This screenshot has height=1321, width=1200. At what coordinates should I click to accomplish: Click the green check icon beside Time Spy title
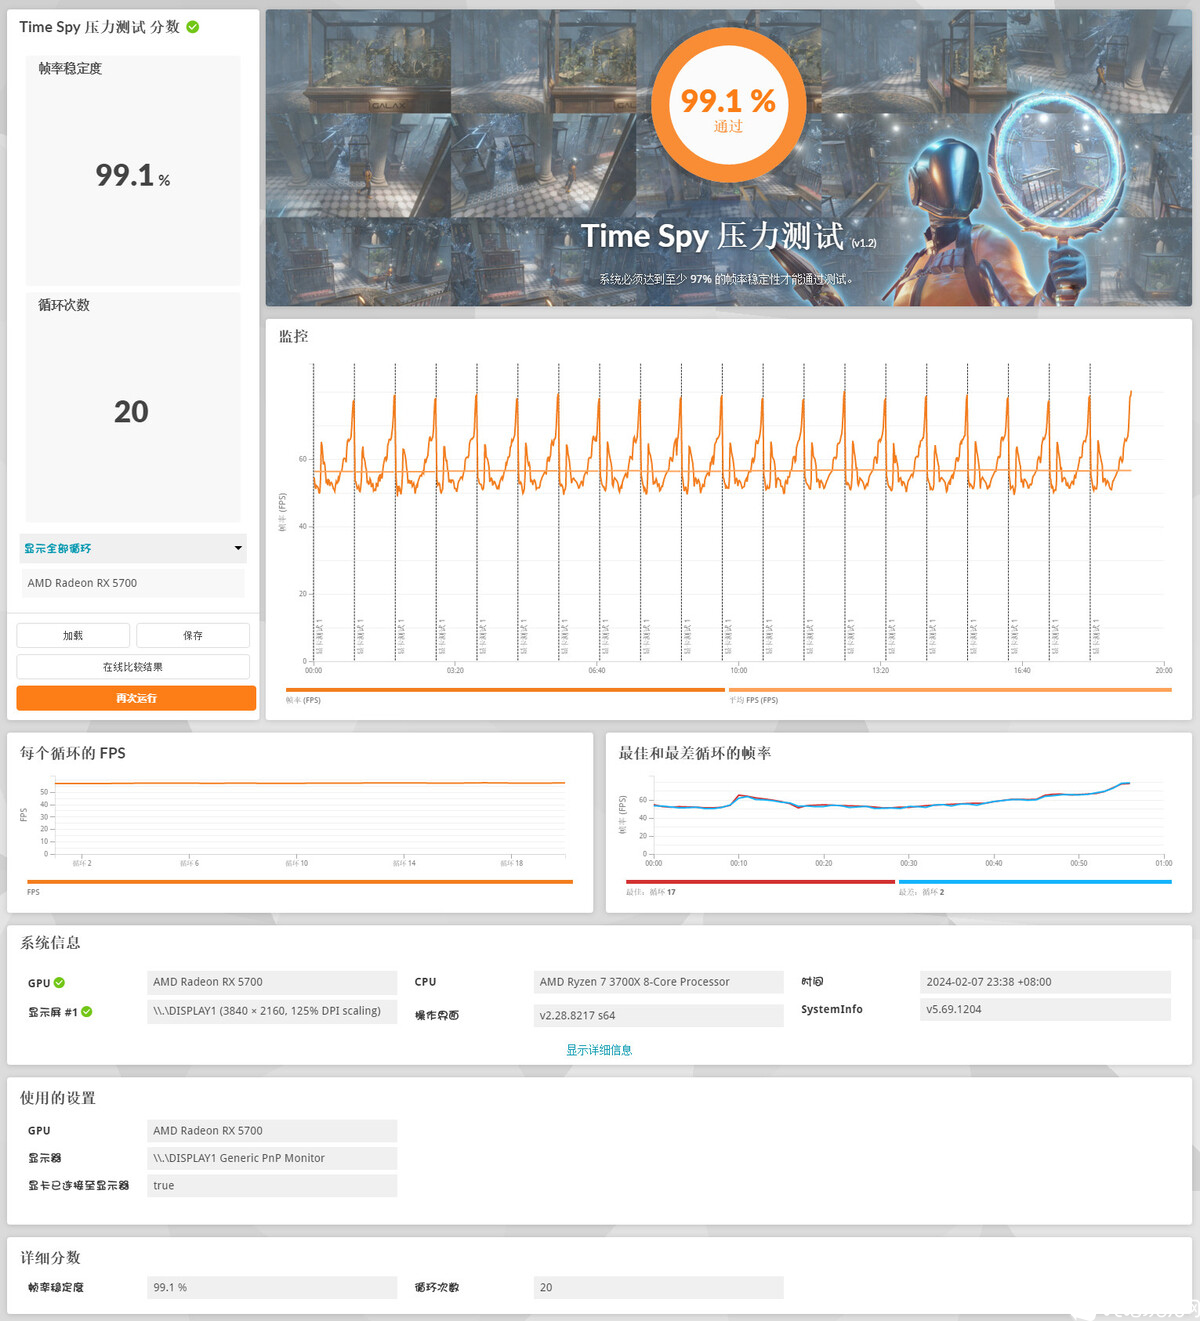pos(193,27)
